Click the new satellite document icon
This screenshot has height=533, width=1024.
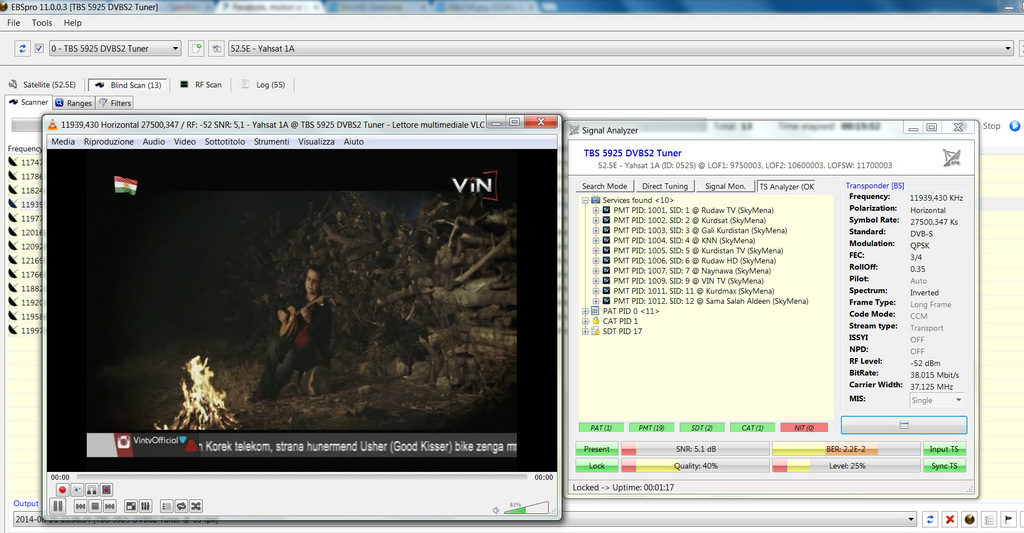(x=196, y=48)
